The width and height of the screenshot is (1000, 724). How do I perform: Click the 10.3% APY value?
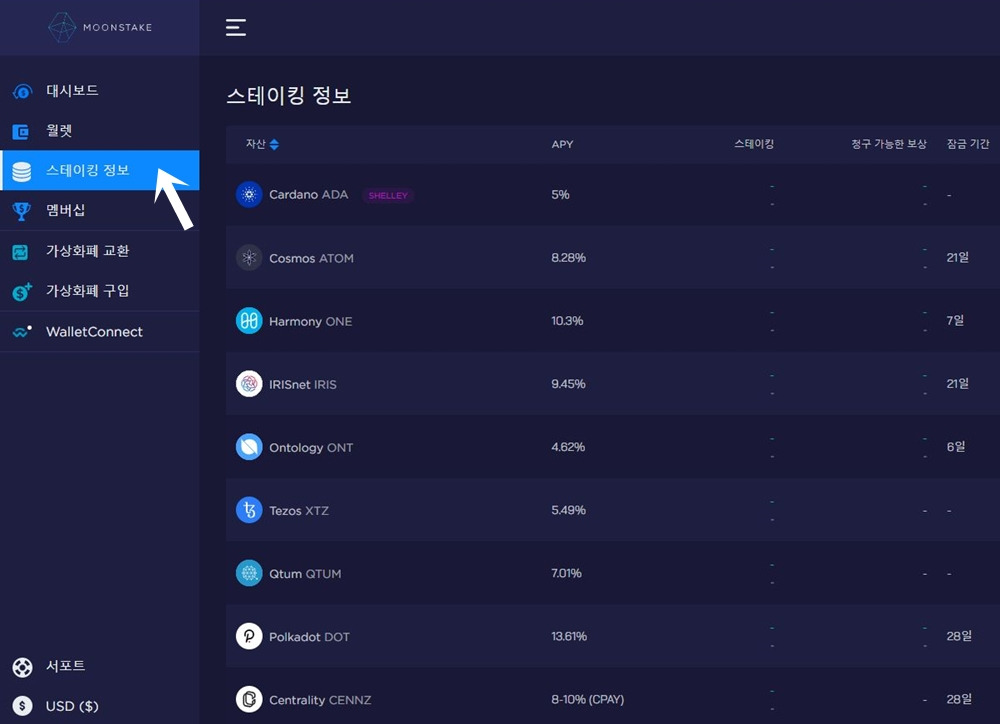click(x=567, y=321)
